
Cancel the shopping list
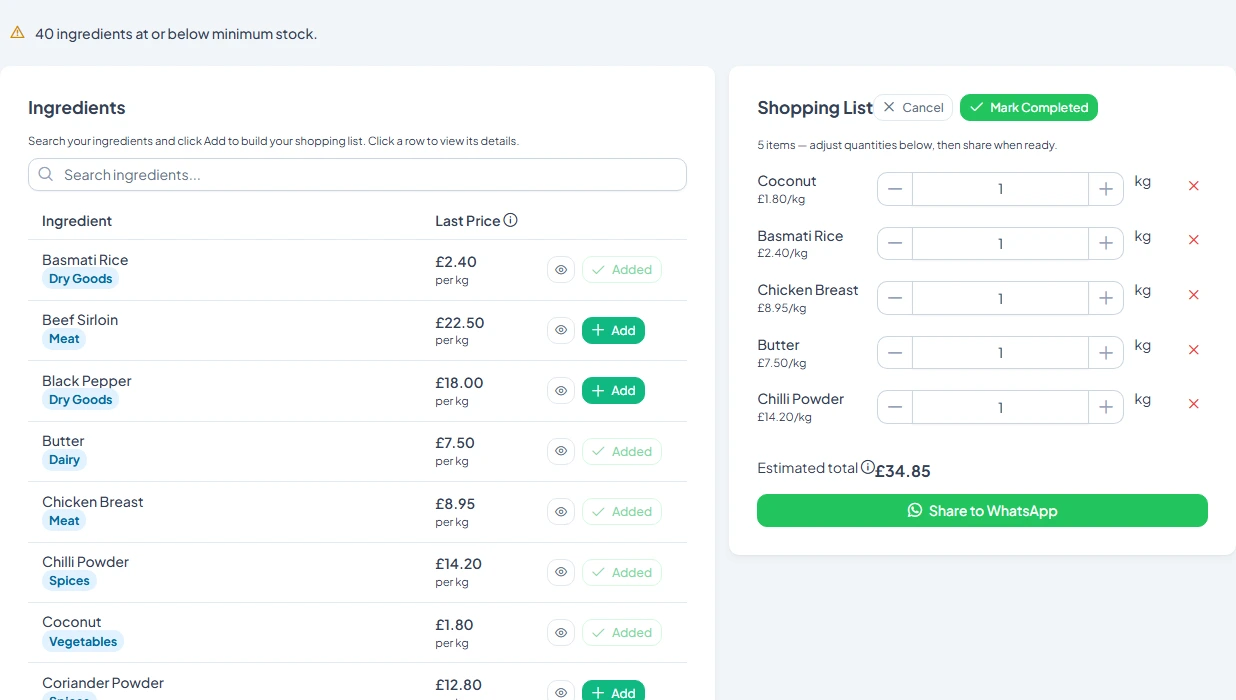pyautogui.click(x=913, y=108)
